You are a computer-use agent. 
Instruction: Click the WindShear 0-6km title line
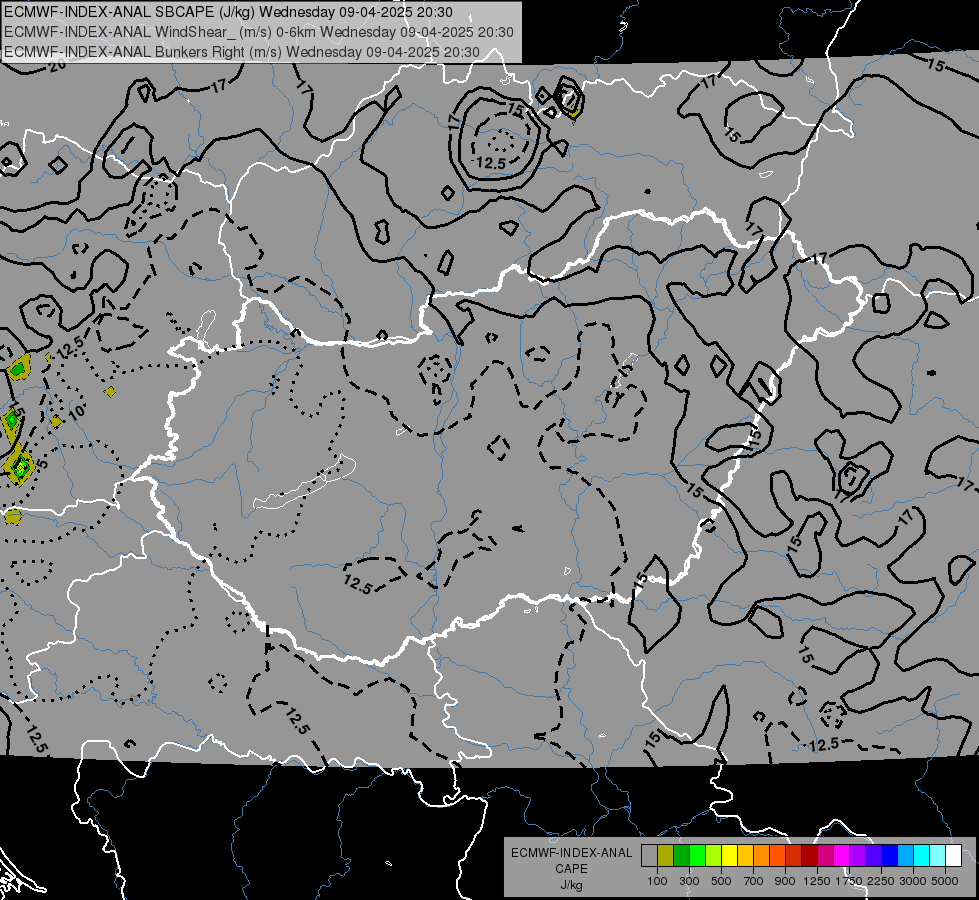tap(258, 32)
